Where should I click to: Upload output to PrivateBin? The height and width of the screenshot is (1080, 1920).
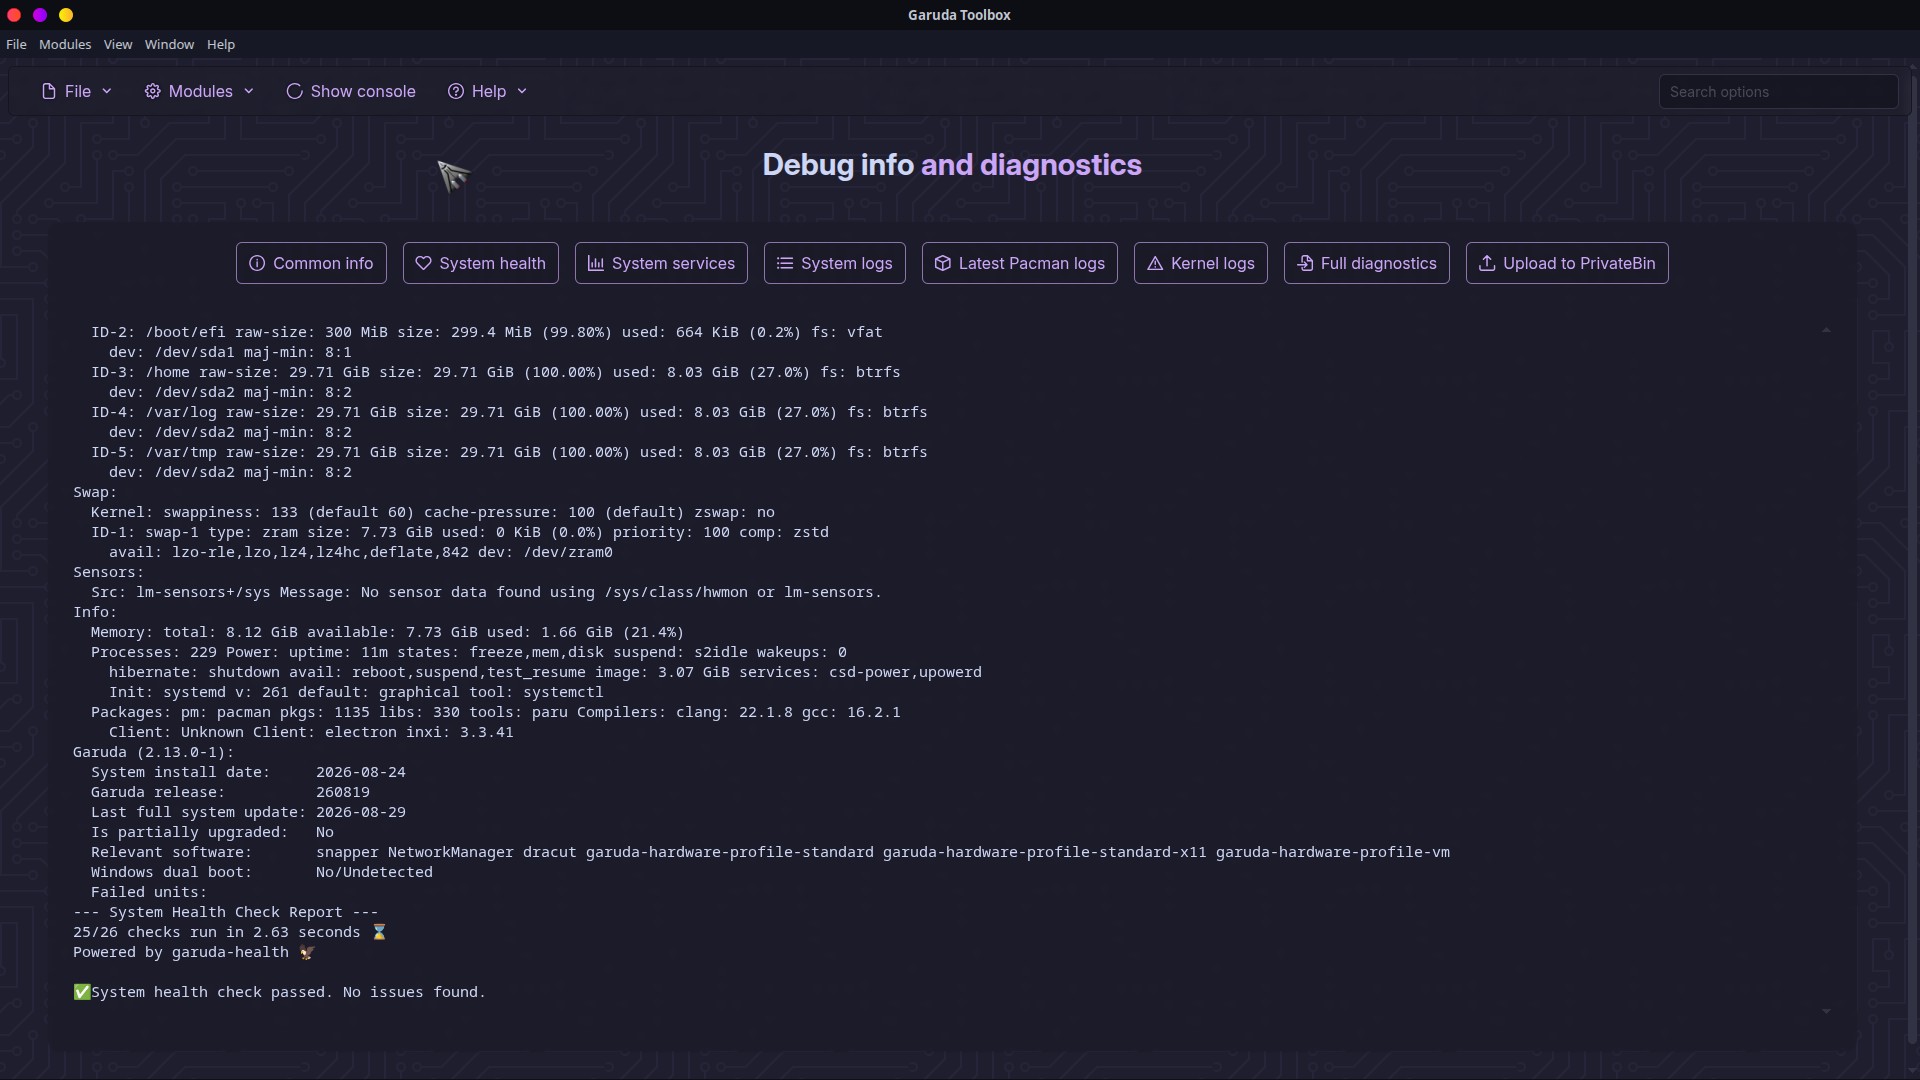point(1567,263)
